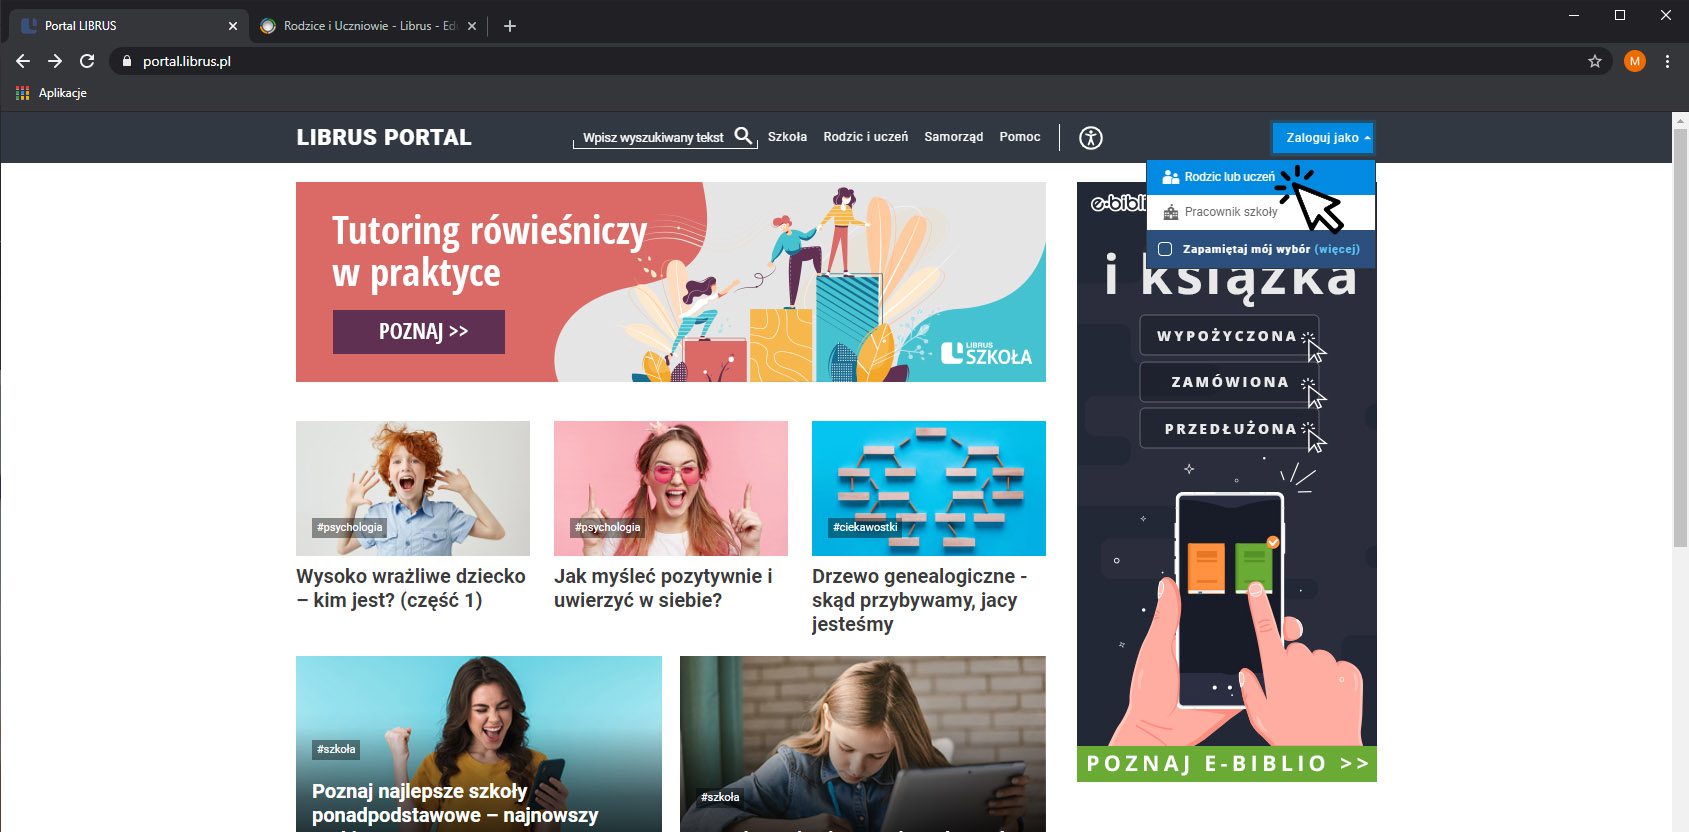Image resolution: width=1689 pixels, height=832 pixels.
Task: Bookmark this page with star icon
Action: pos(1594,61)
